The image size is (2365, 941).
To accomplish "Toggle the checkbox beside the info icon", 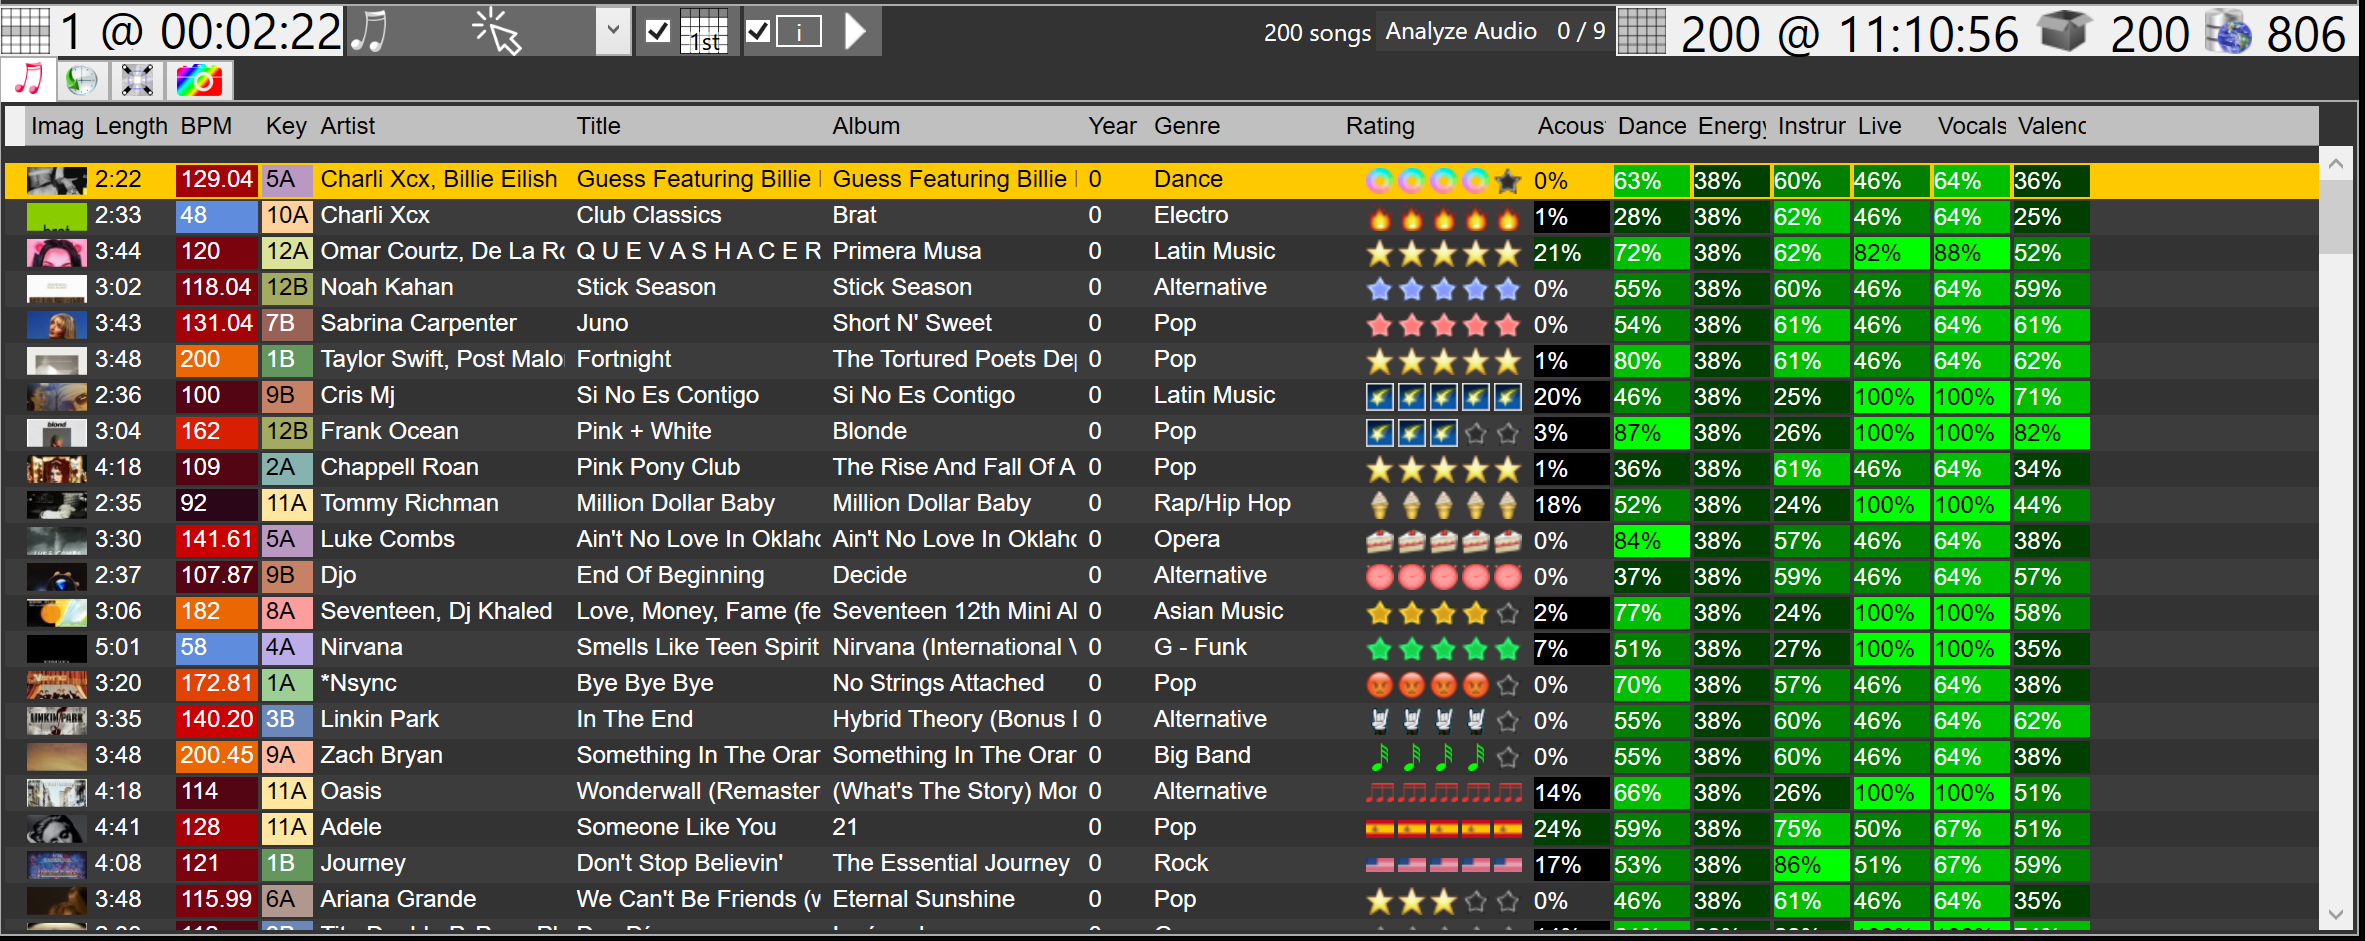I will [758, 32].
